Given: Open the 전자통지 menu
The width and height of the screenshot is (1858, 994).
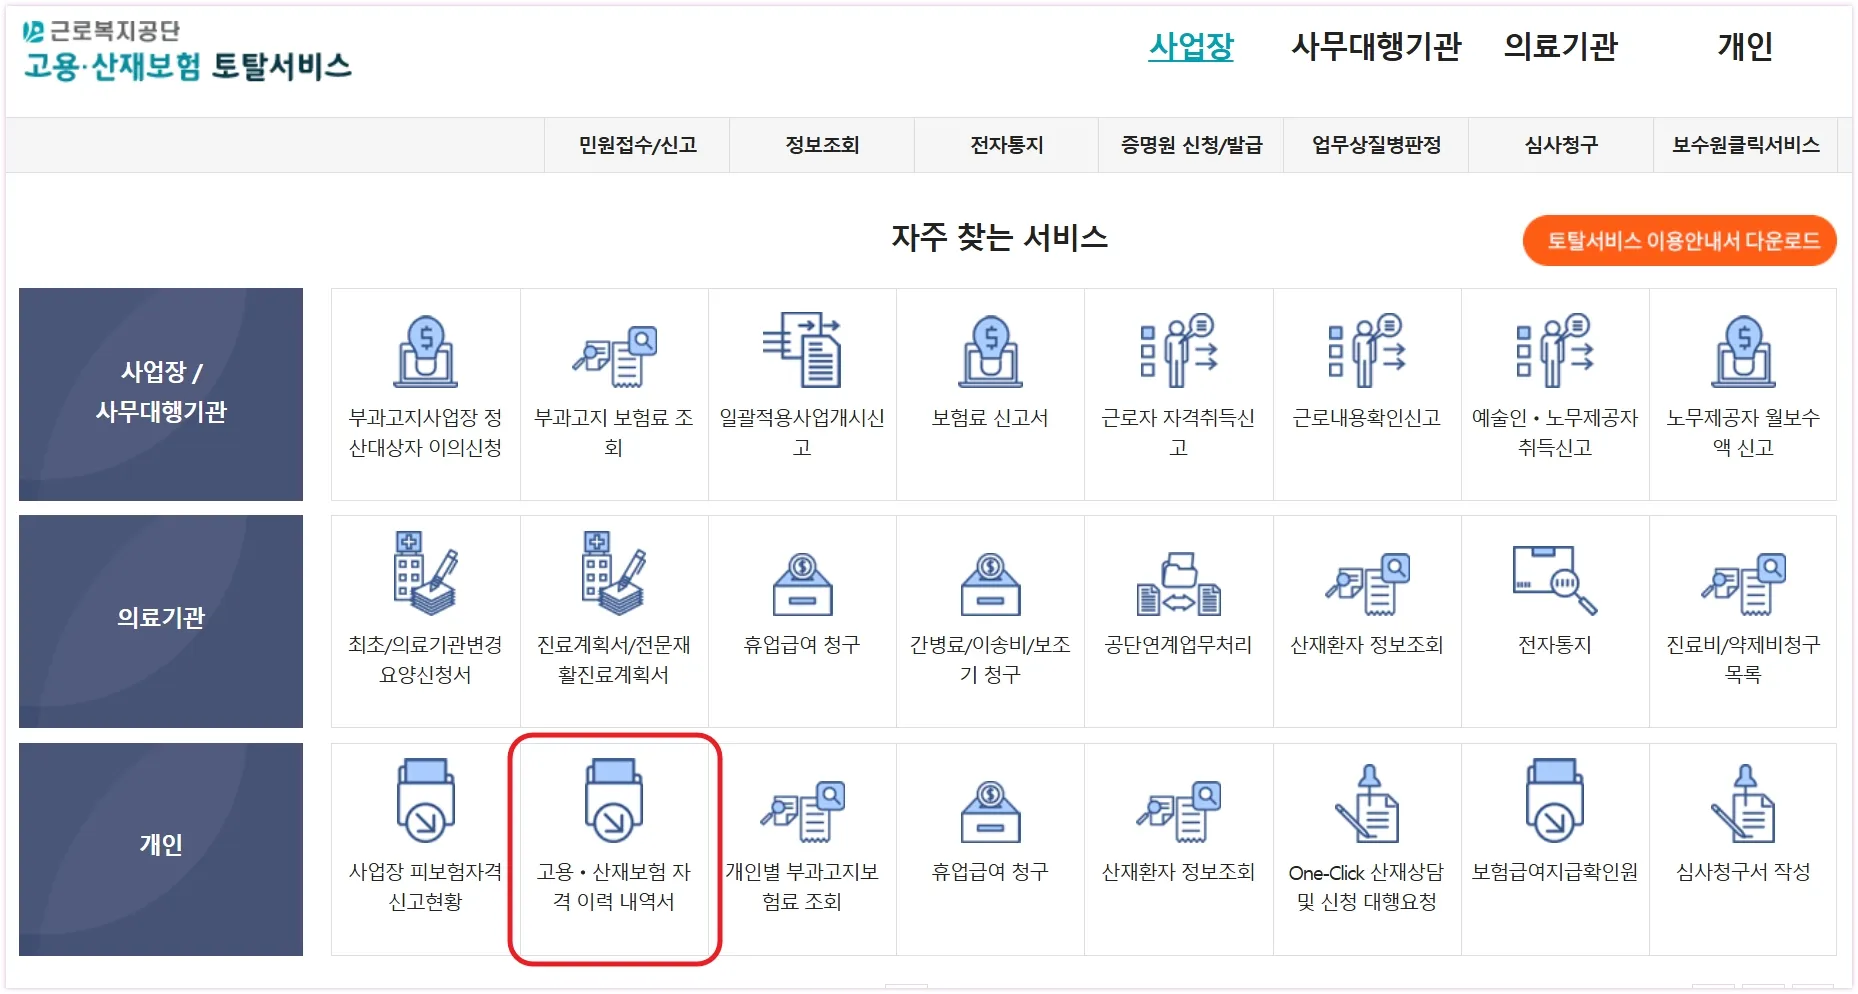Looking at the screenshot, I should point(1006,145).
